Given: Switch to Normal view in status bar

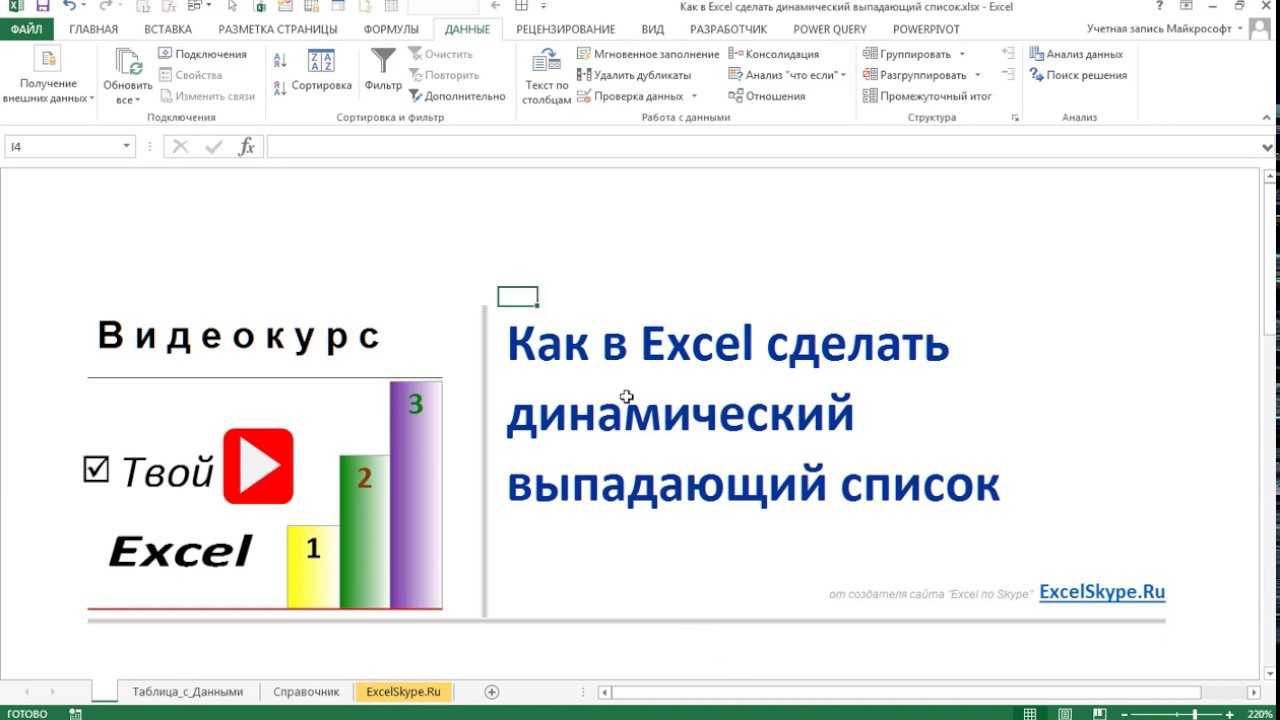Looking at the screenshot, I should (1030, 714).
